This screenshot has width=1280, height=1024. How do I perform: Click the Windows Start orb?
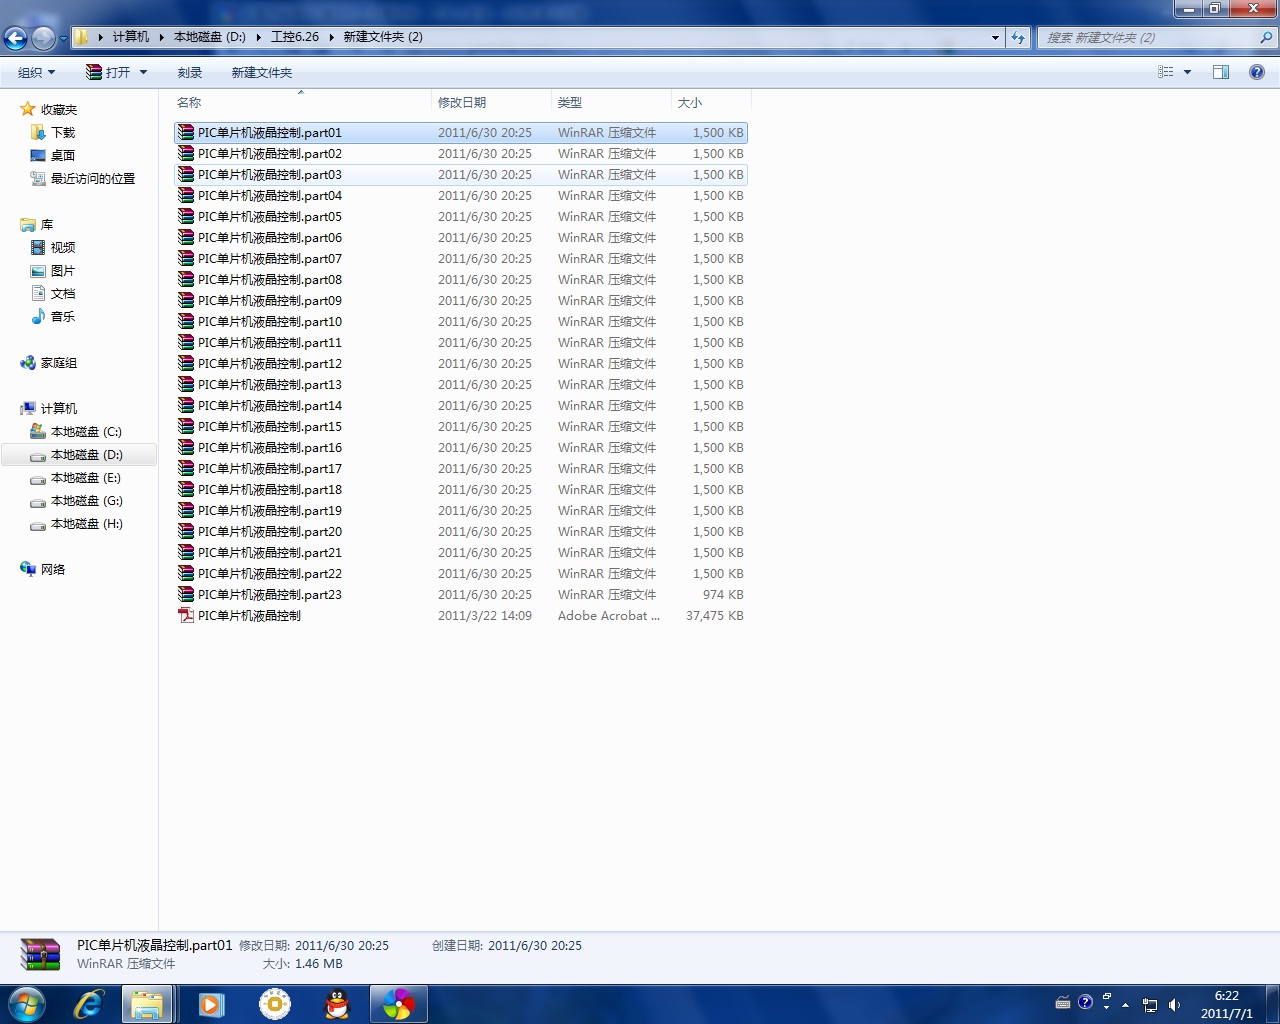click(26, 1004)
